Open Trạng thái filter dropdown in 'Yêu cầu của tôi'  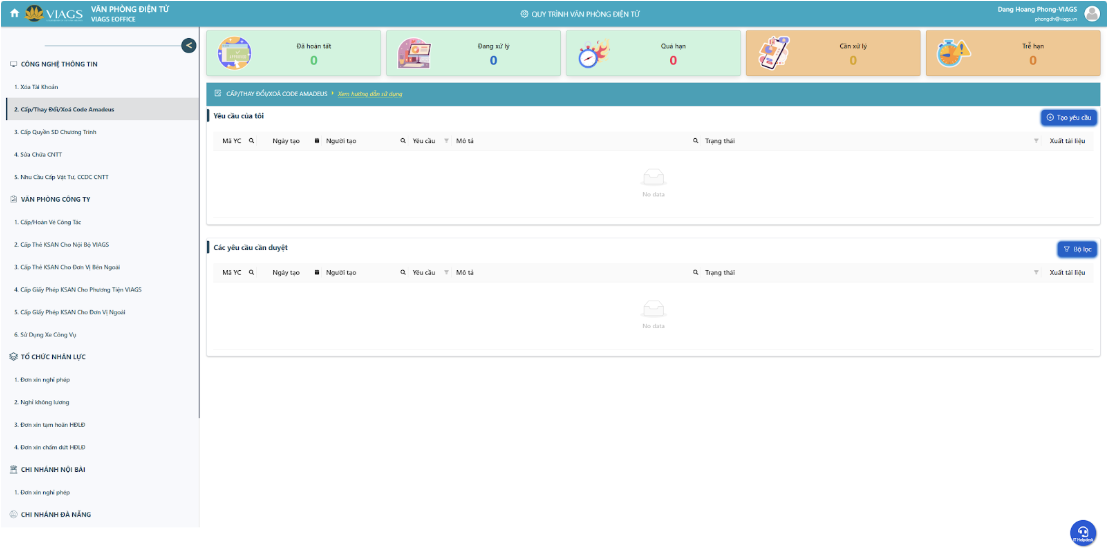click(x=1036, y=141)
